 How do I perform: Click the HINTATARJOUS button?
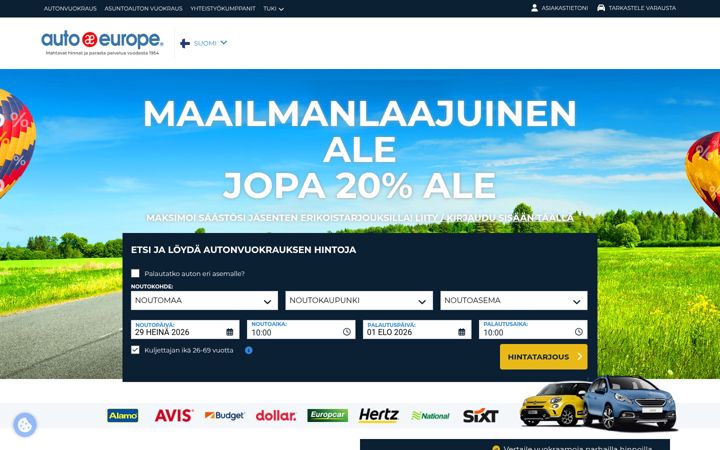click(x=544, y=357)
